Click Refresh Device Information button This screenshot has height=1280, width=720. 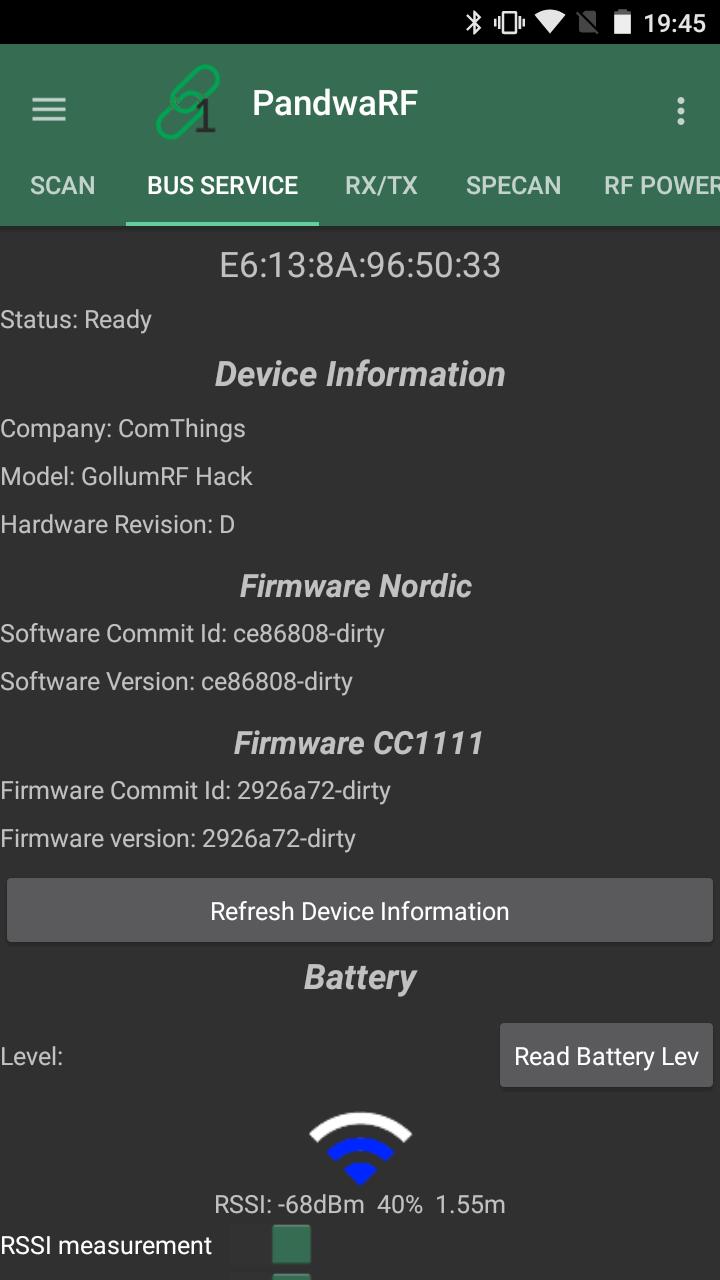pyautogui.click(x=360, y=911)
